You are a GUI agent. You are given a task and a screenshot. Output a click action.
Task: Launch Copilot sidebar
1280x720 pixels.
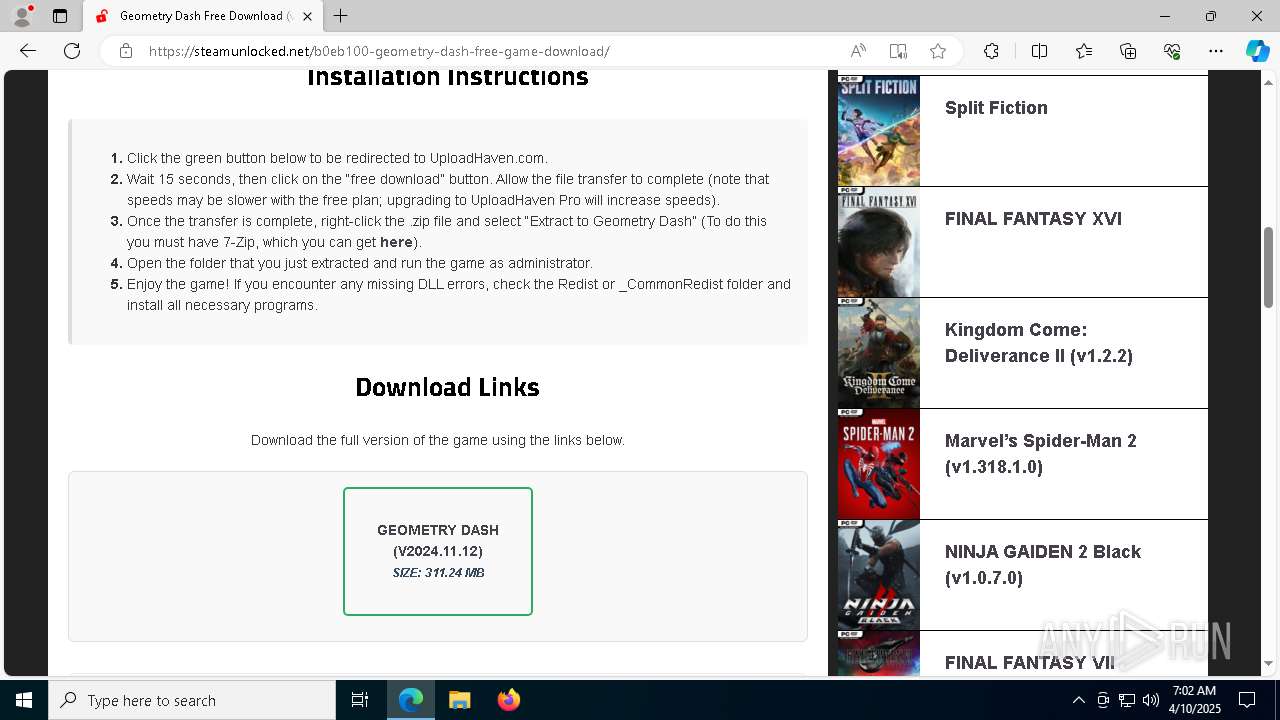tap(1257, 51)
